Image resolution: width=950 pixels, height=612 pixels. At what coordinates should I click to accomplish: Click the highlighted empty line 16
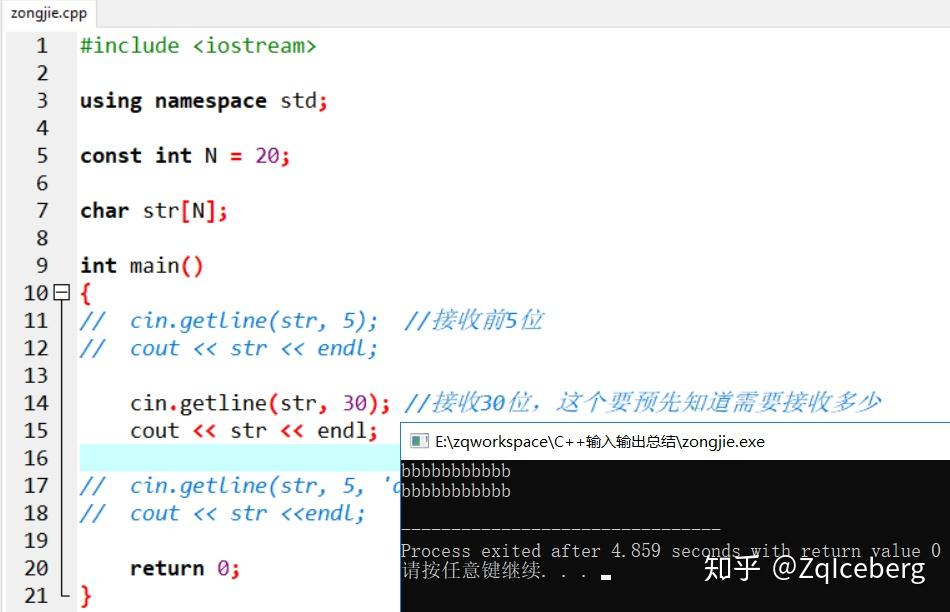[239, 457]
